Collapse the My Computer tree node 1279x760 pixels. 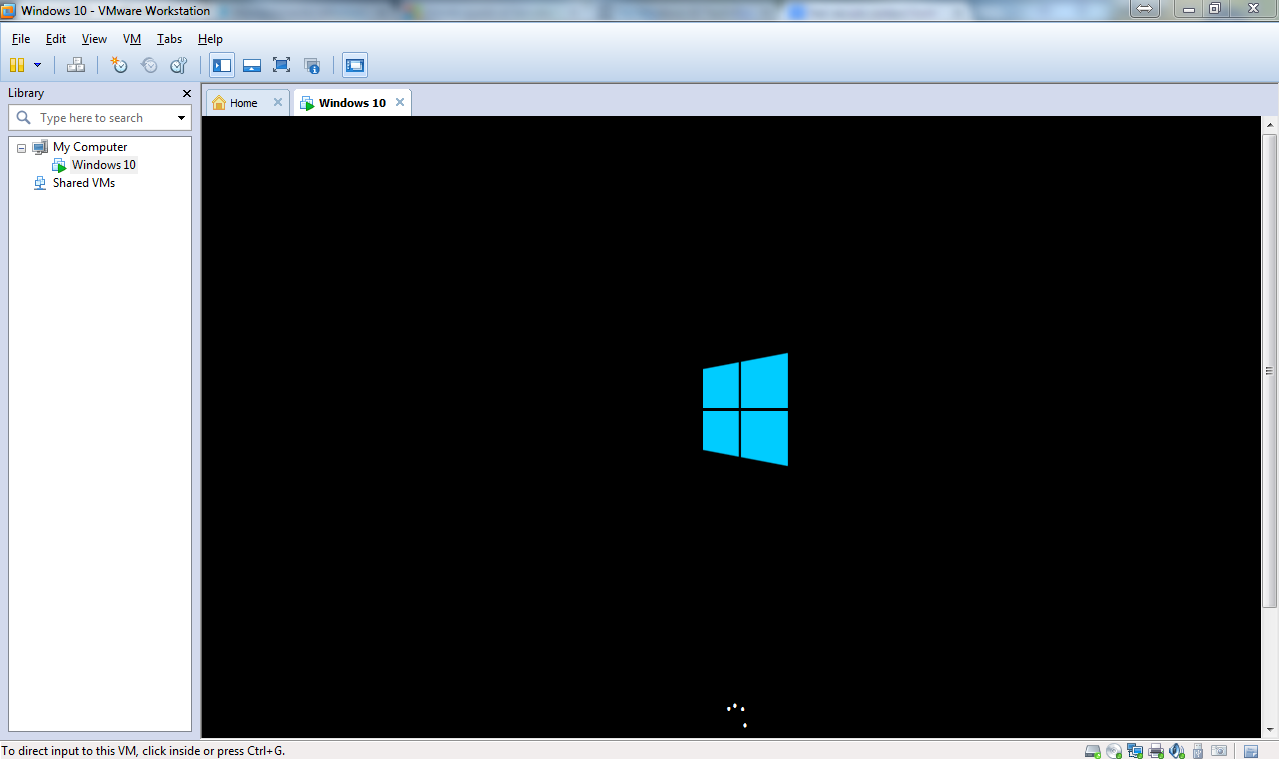click(22, 147)
